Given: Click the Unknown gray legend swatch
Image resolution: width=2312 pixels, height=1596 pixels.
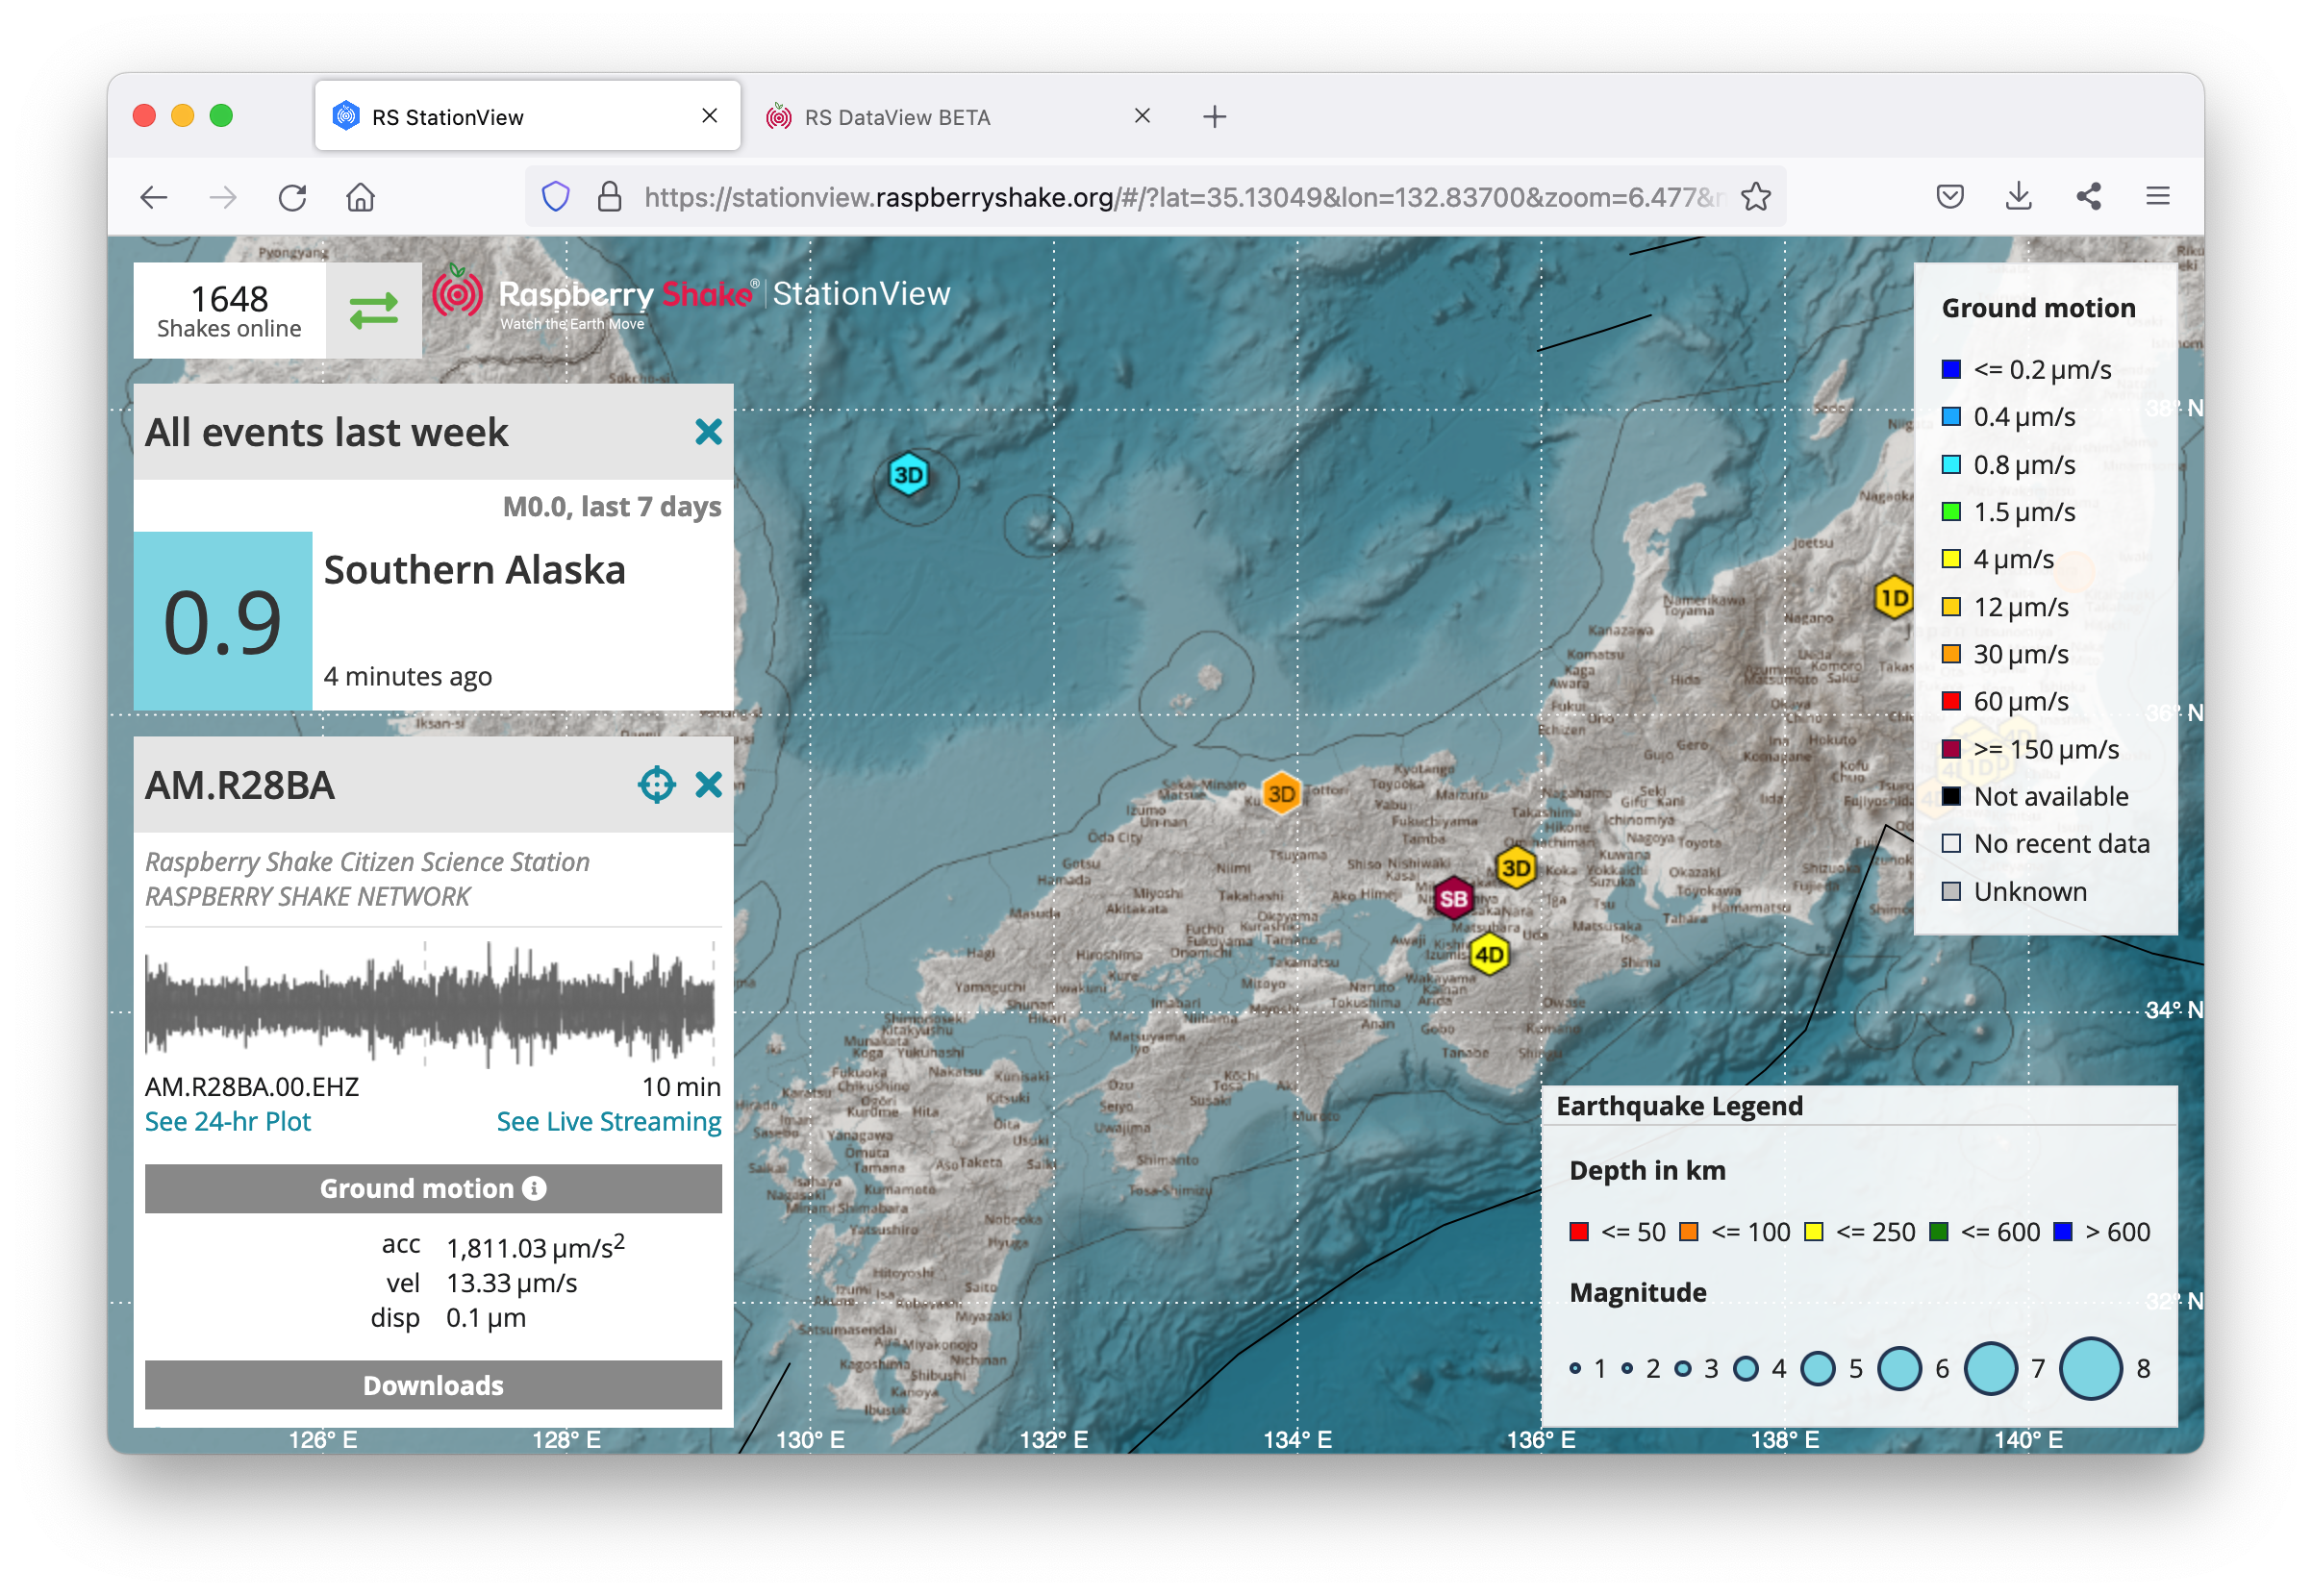Looking at the screenshot, I should [1950, 891].
